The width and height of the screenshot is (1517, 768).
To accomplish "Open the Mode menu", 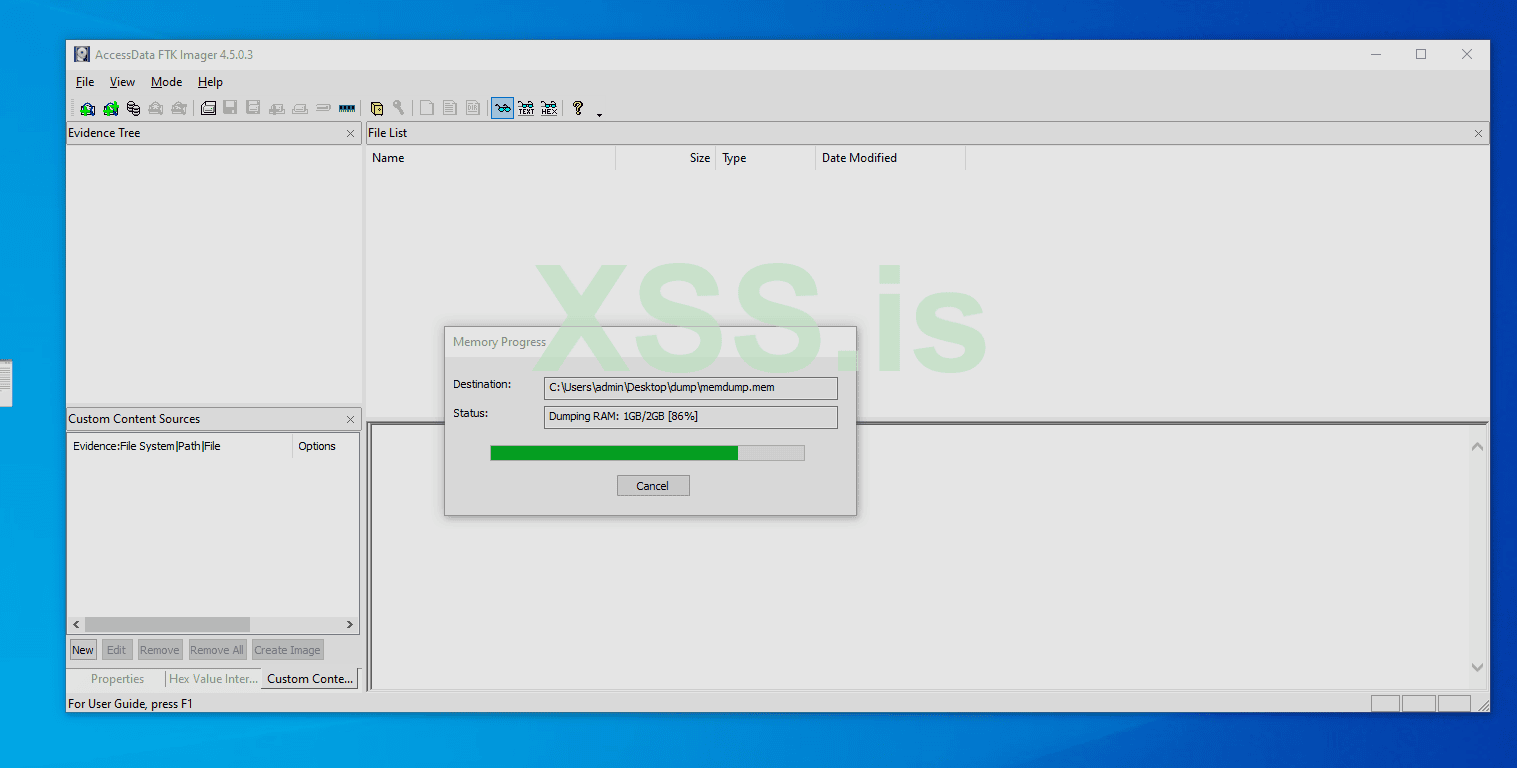I will pyautogui.click(x=166, y=82).
